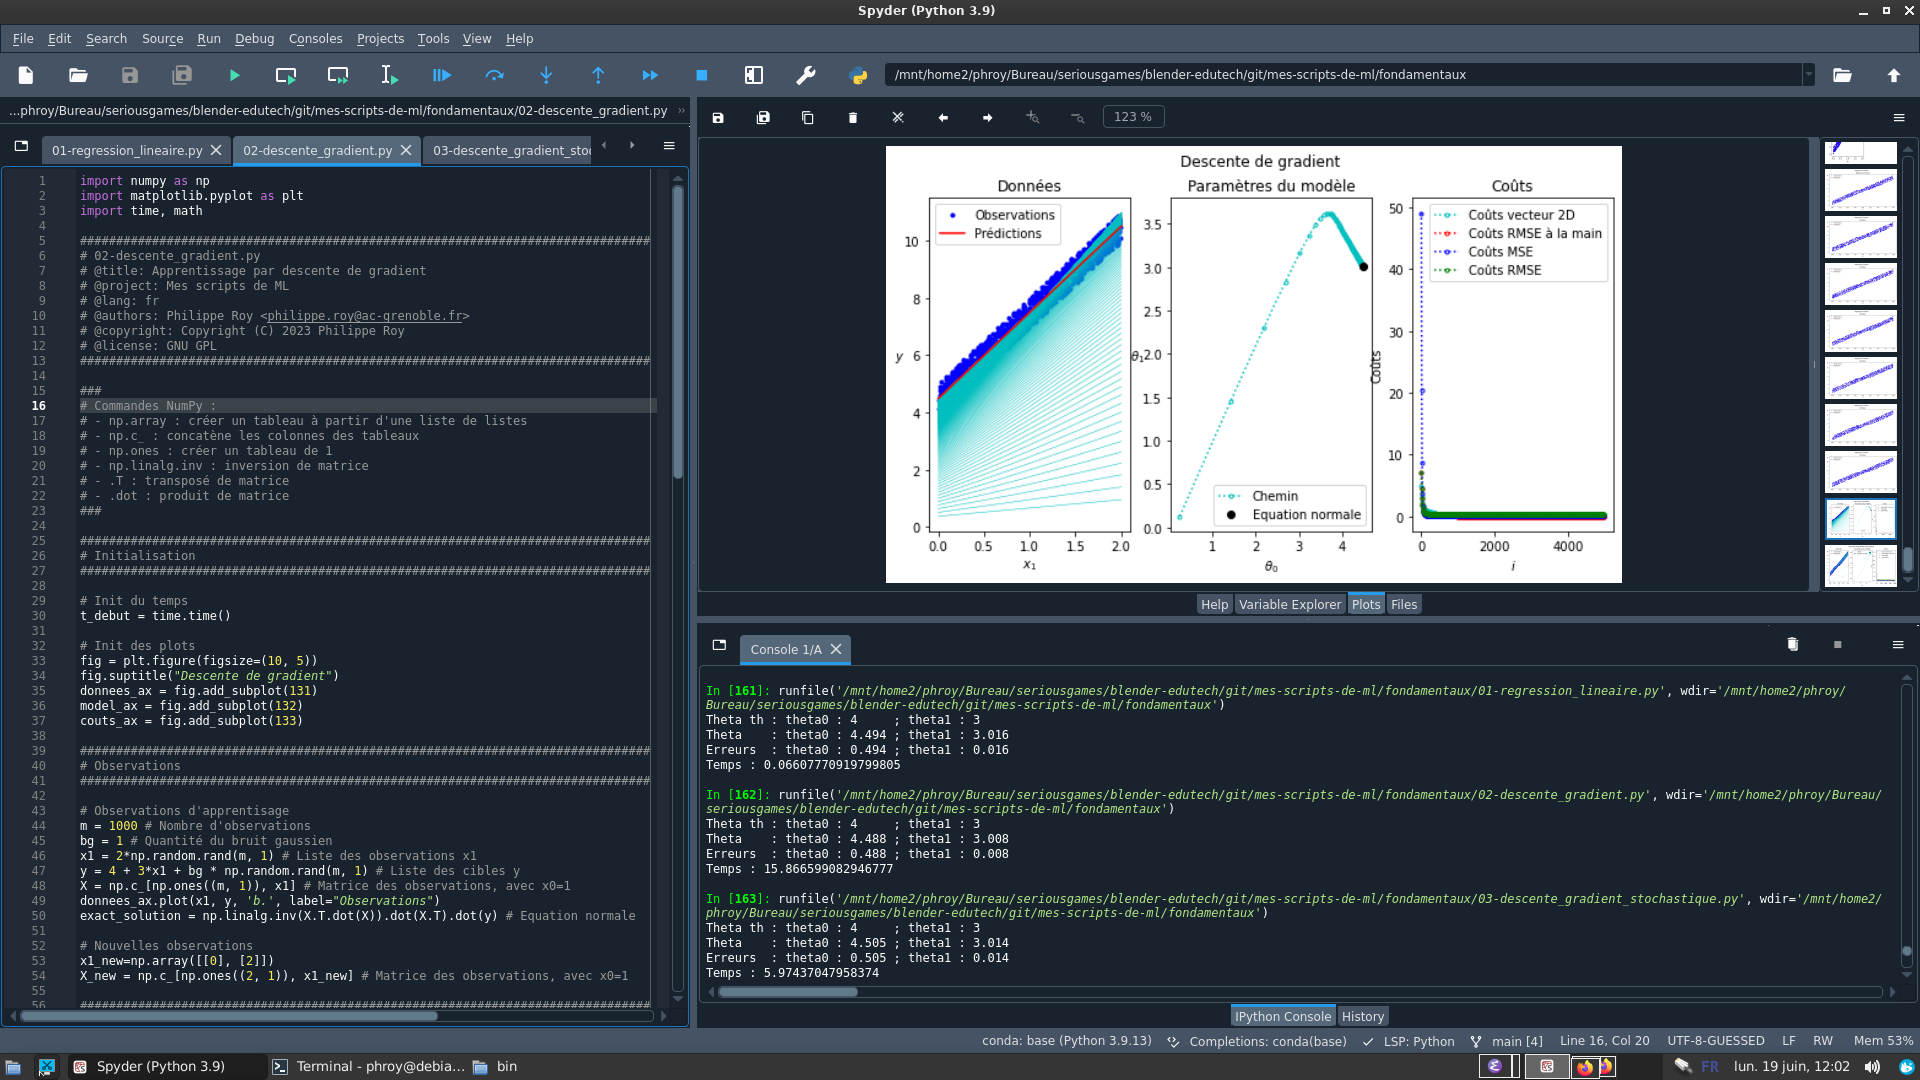The width and height of the screenshot is (1920, 1080).
Task: Click the Help button in console panel
Action: [1213, 604]
